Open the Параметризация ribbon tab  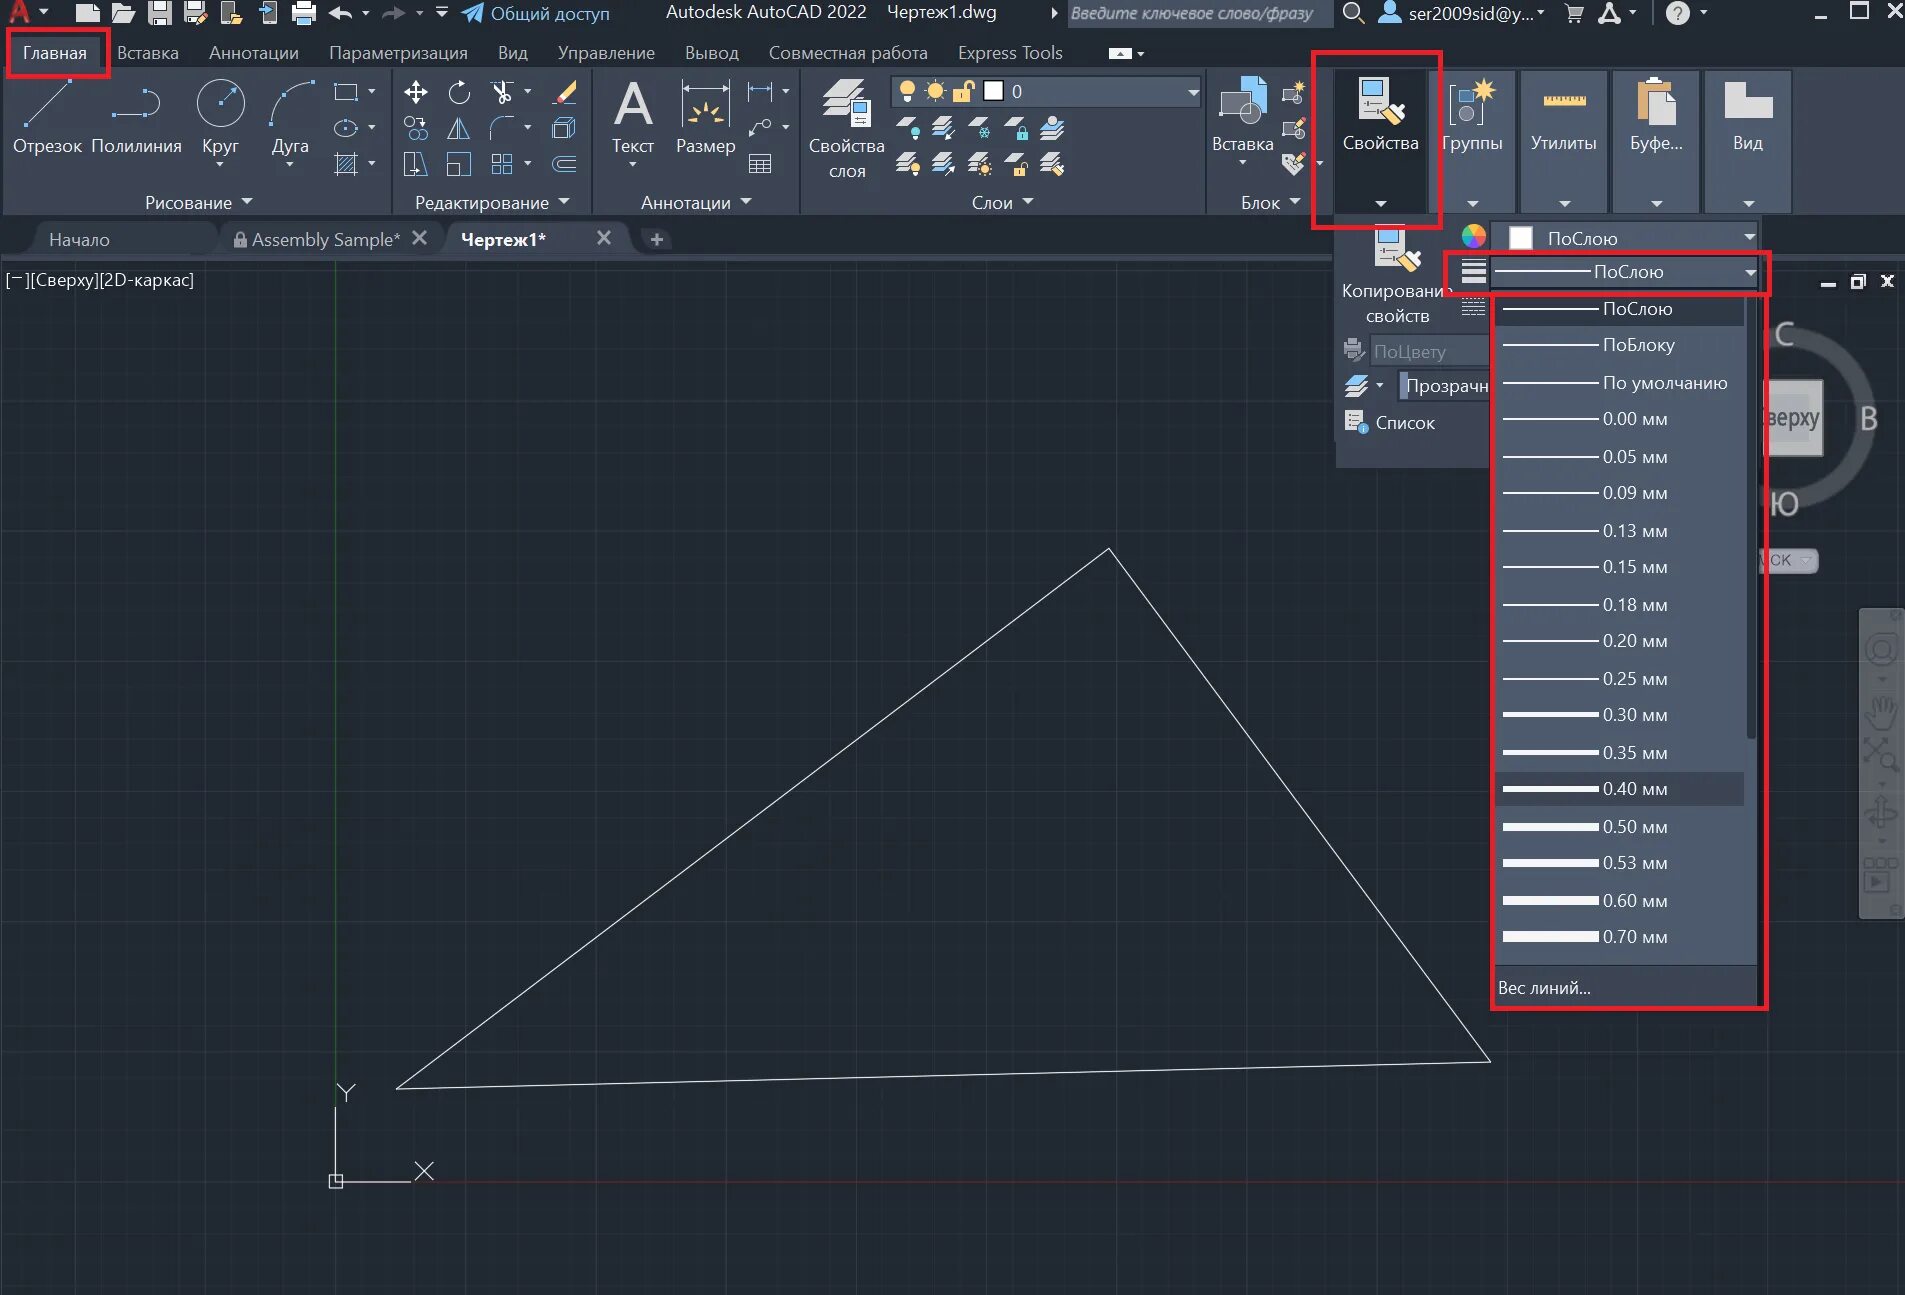(x=398, y=53)
